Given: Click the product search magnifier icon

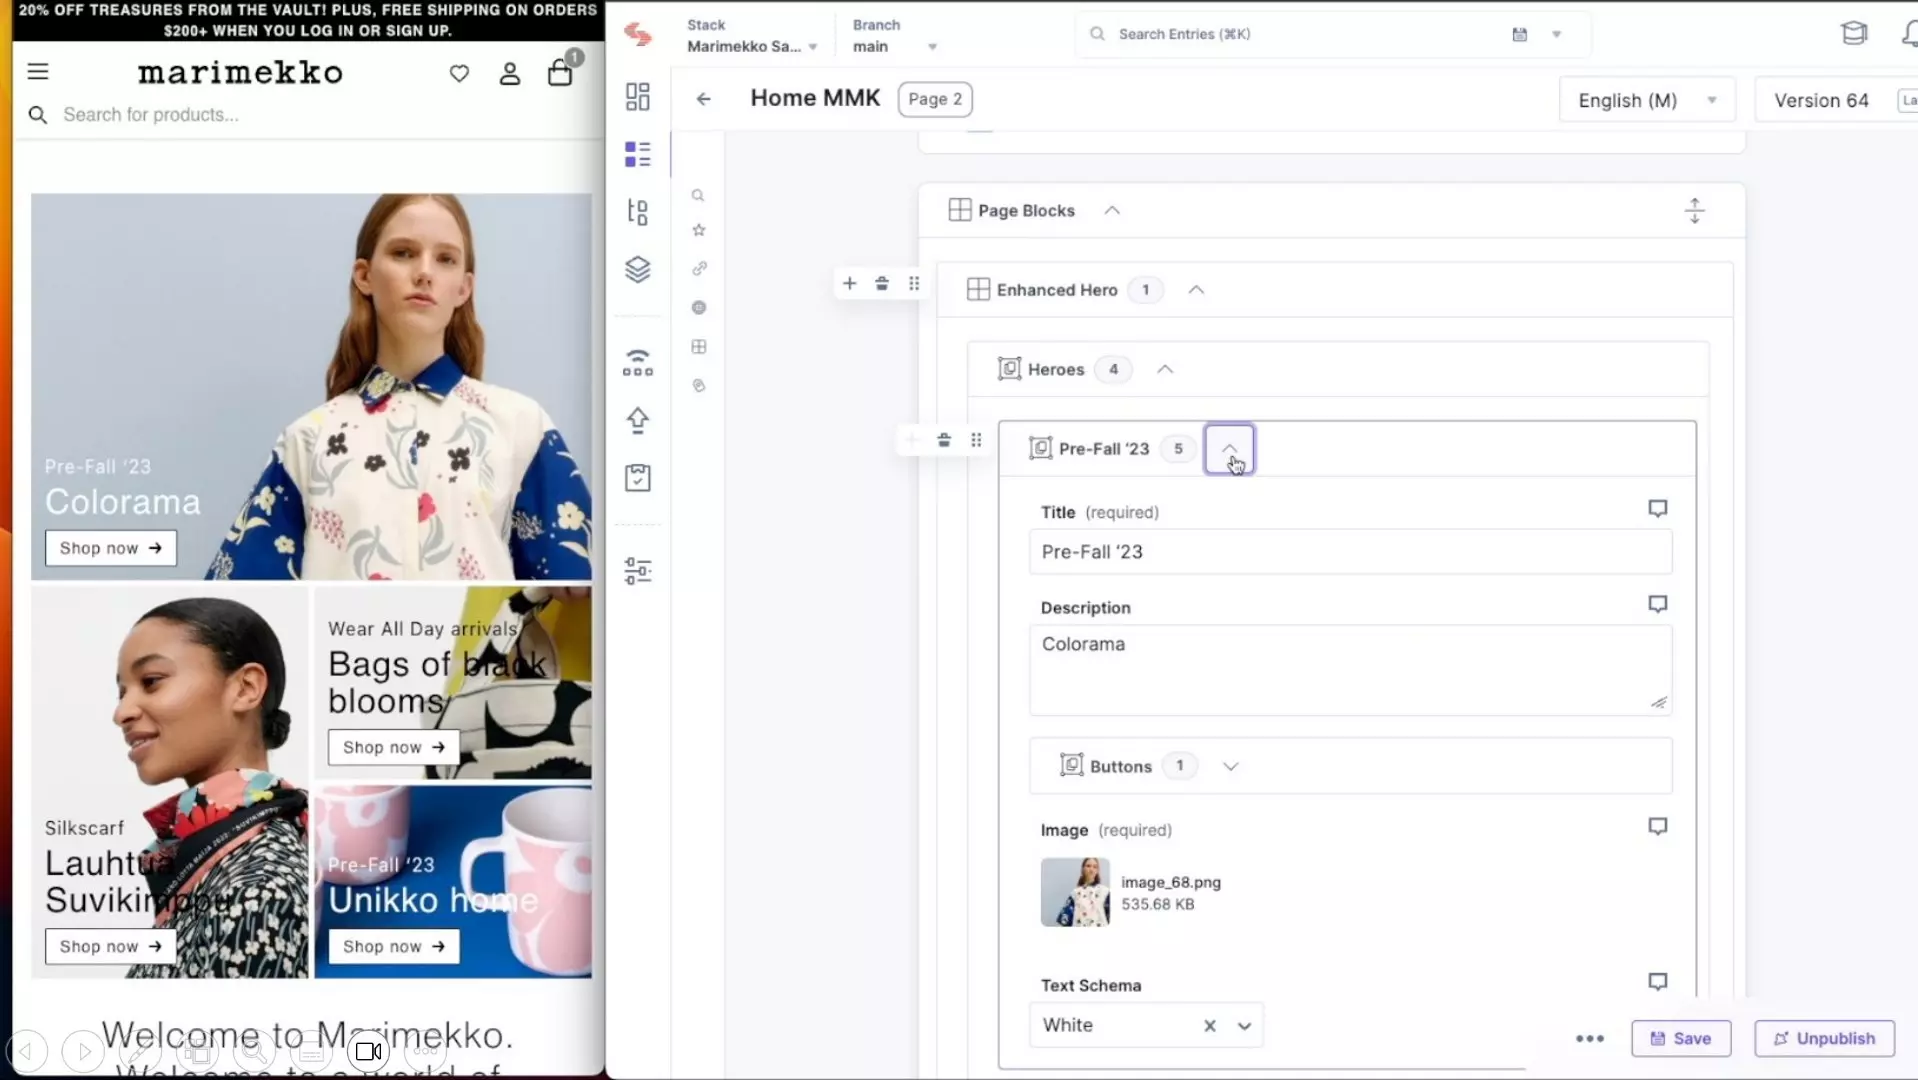Looking at the screenshot, I should click(38, 115).
